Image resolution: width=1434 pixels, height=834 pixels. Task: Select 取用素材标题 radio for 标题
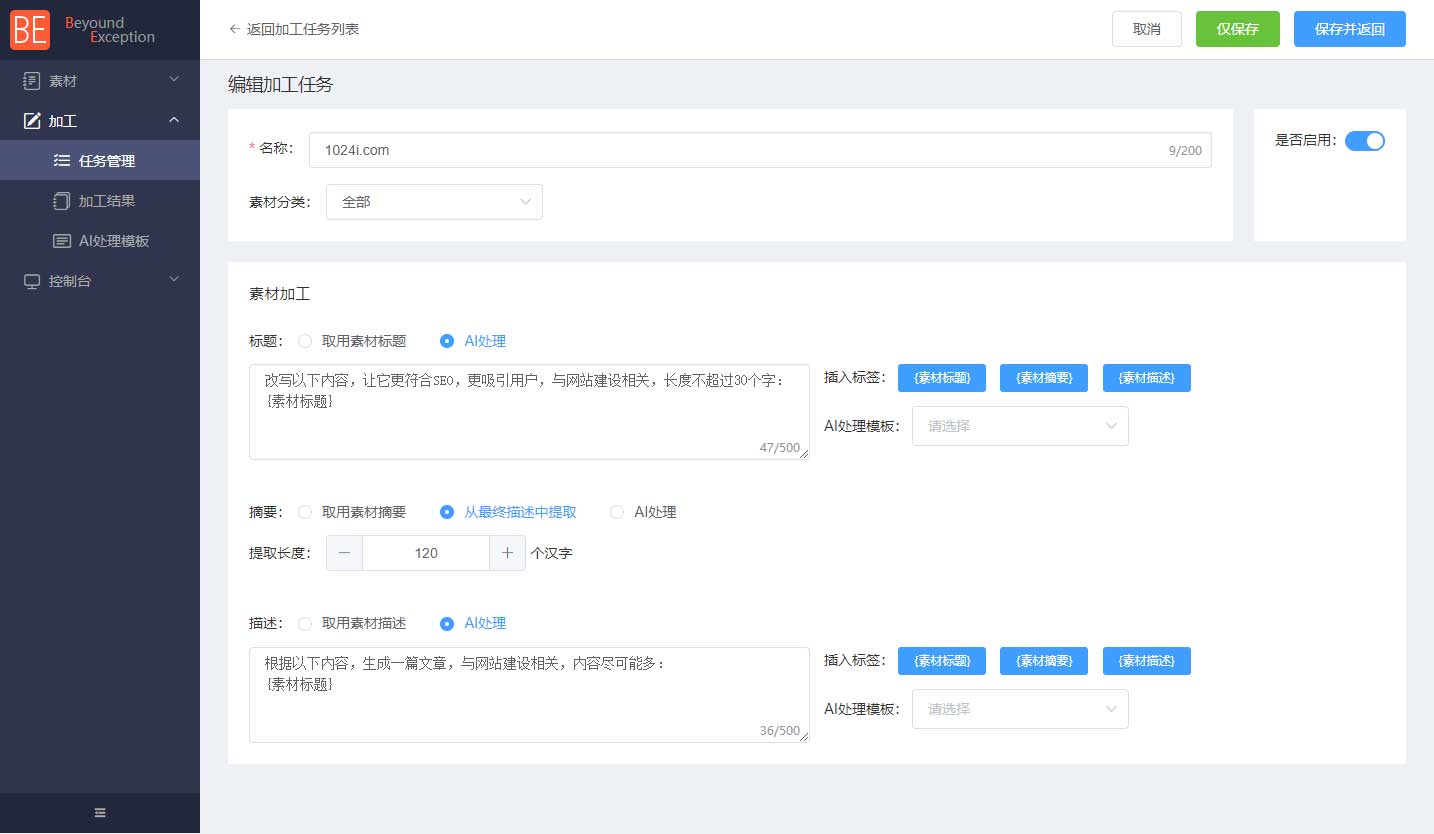point(306,341)
